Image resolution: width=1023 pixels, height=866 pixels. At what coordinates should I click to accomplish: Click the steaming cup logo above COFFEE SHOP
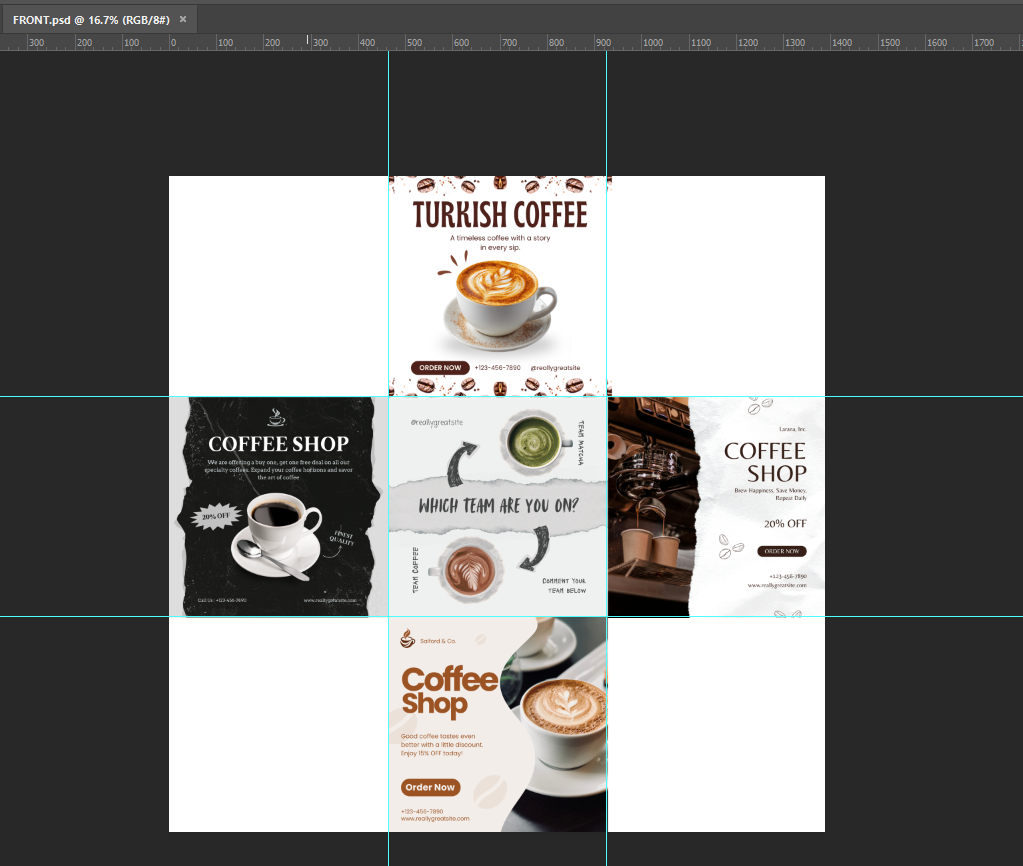[x=276, y=417]
